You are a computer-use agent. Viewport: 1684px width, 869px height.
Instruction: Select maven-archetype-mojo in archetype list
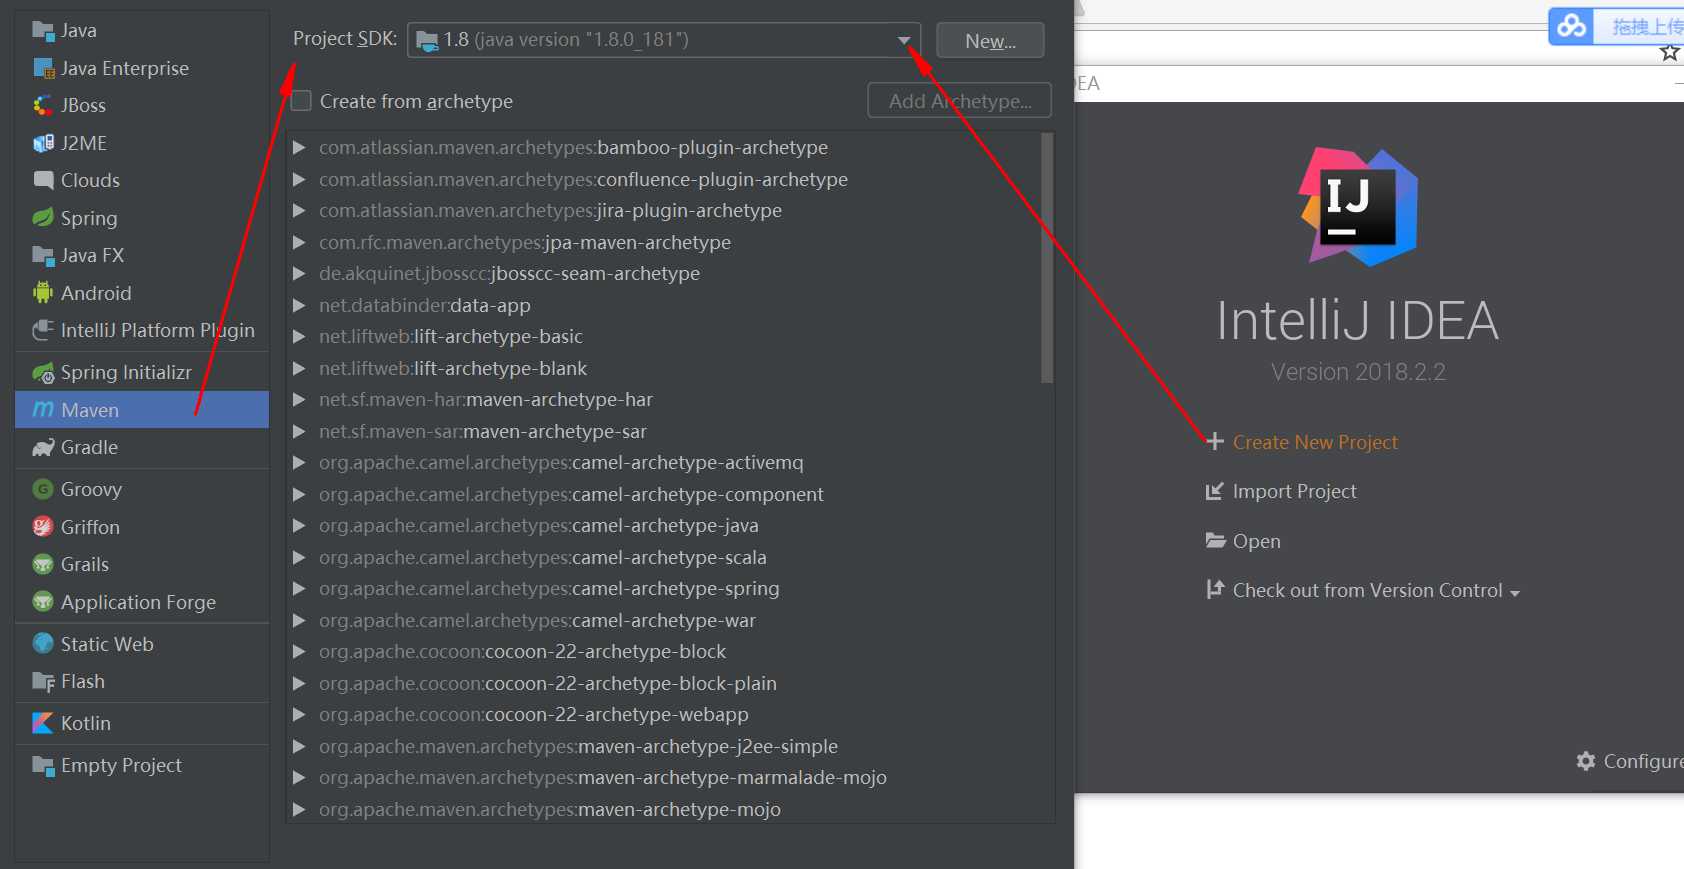coord(550,810)
